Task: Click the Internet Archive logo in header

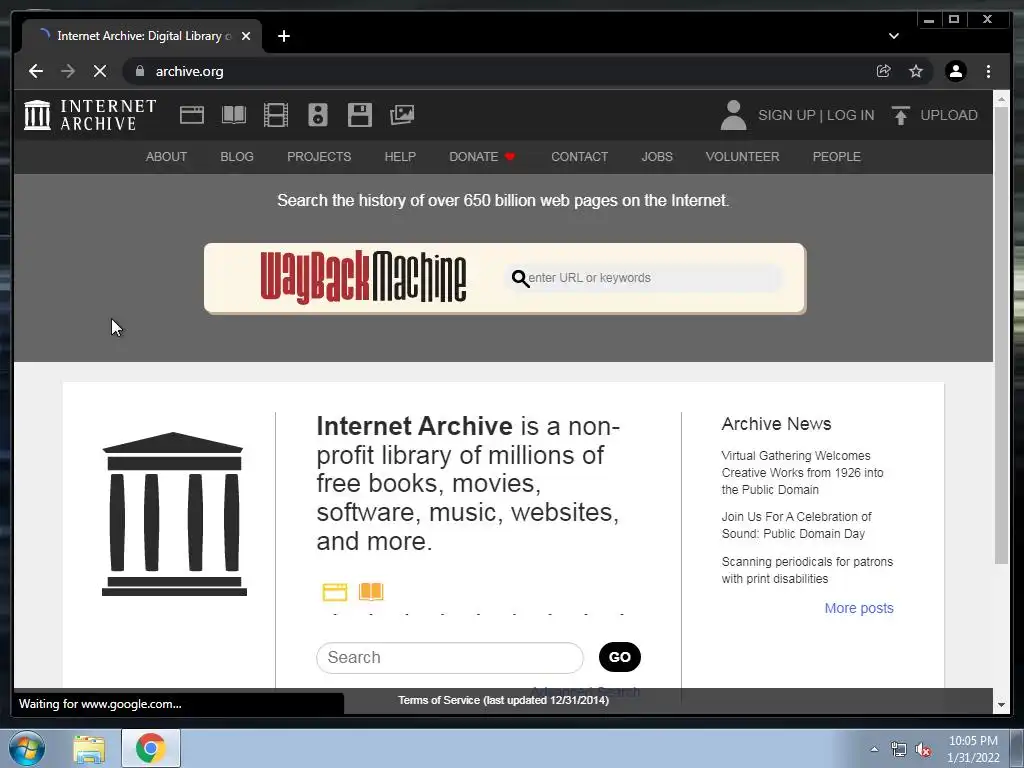Action: pyautogui.click(x=90, y=115)
